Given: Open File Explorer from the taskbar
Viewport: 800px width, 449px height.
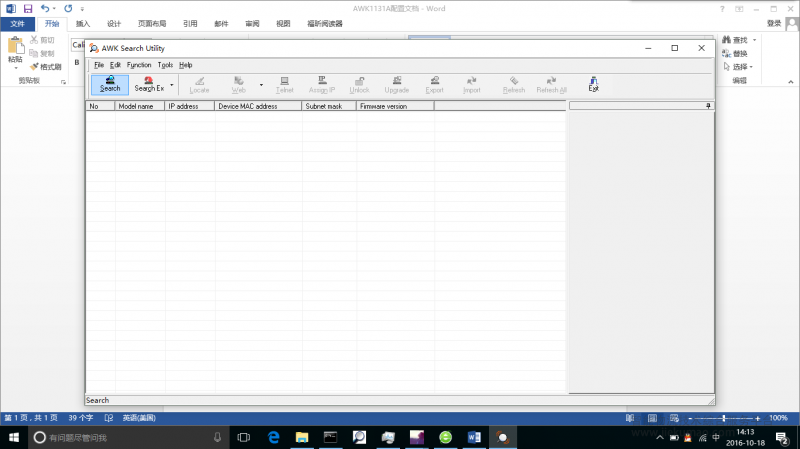Looking at the screenshot, I should pos(302,437).
